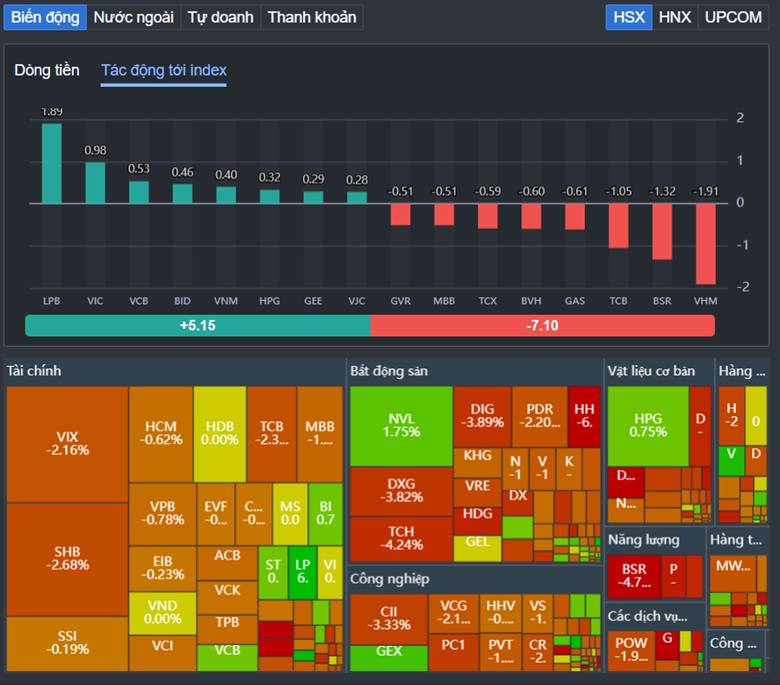Open the HCM -0.62% tile

(161, 433)
